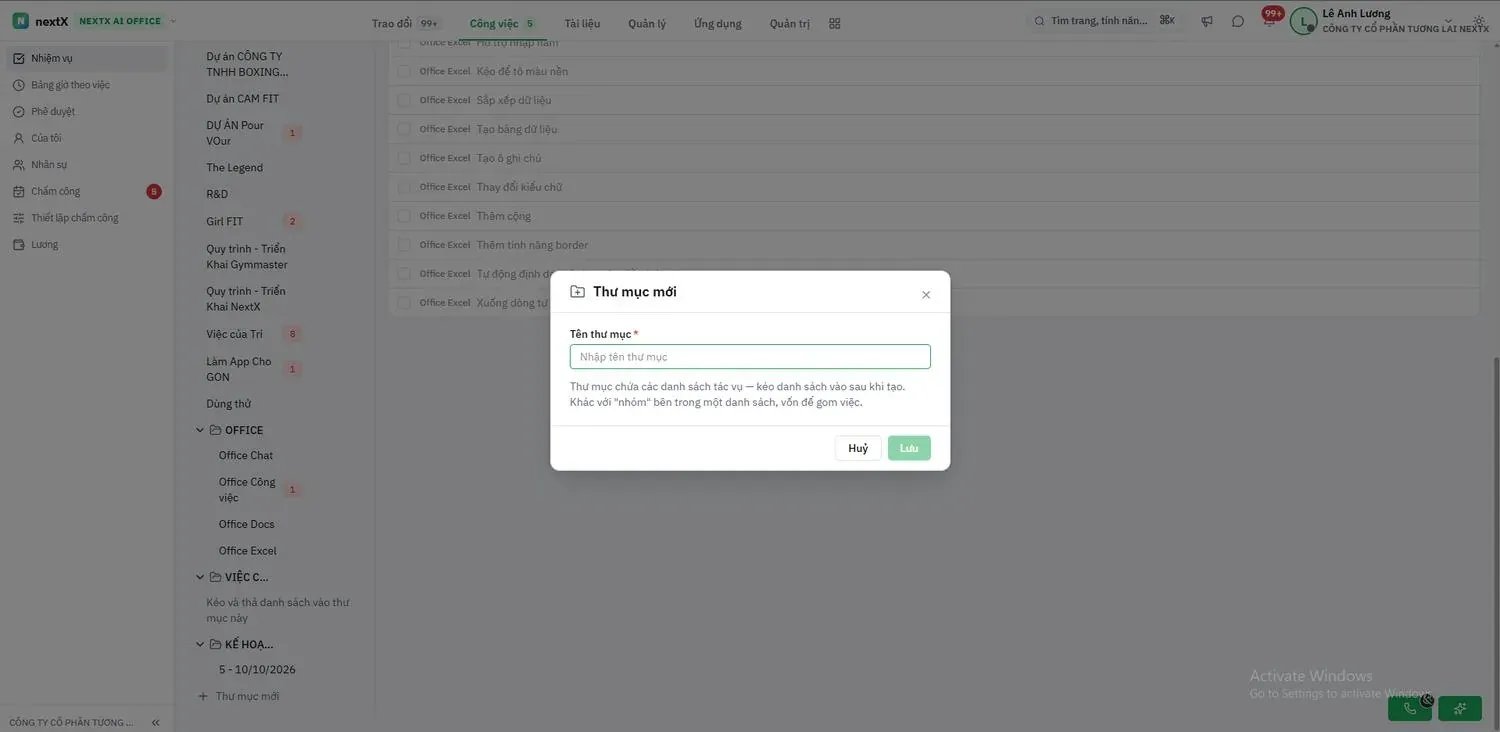The width and height of the screenshot is (1500, 732).
Task: Collapse the KẾ HOẠ... folder
Action: click(200, 644)
